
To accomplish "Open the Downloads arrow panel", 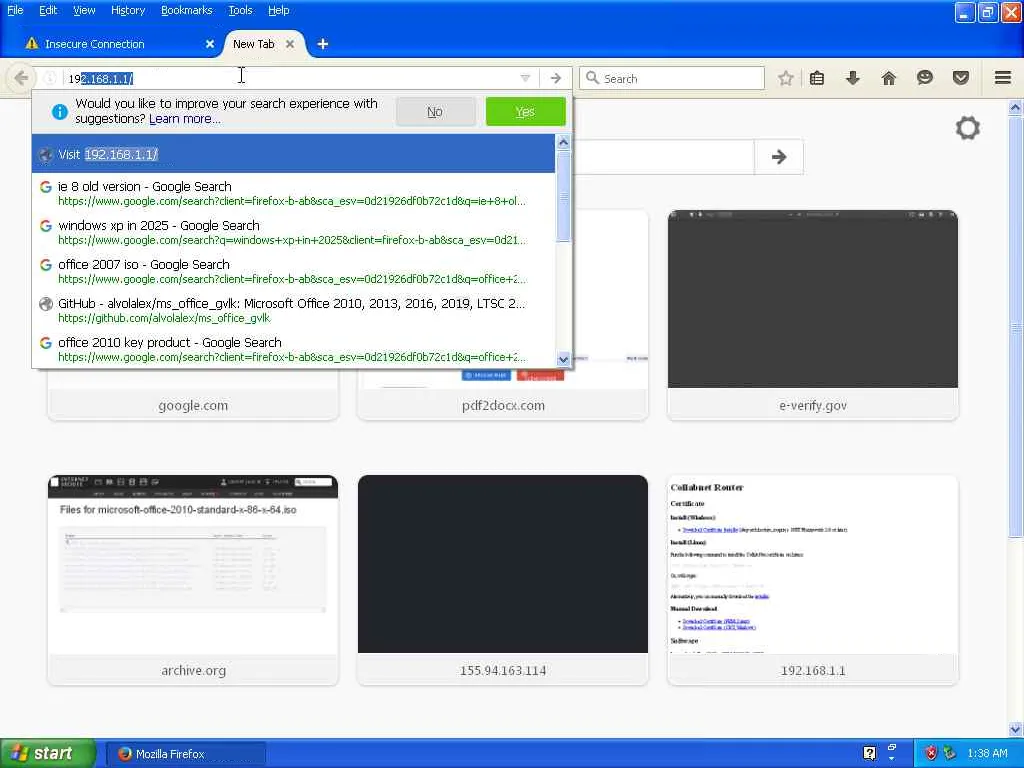I will [x=852, y=78].
